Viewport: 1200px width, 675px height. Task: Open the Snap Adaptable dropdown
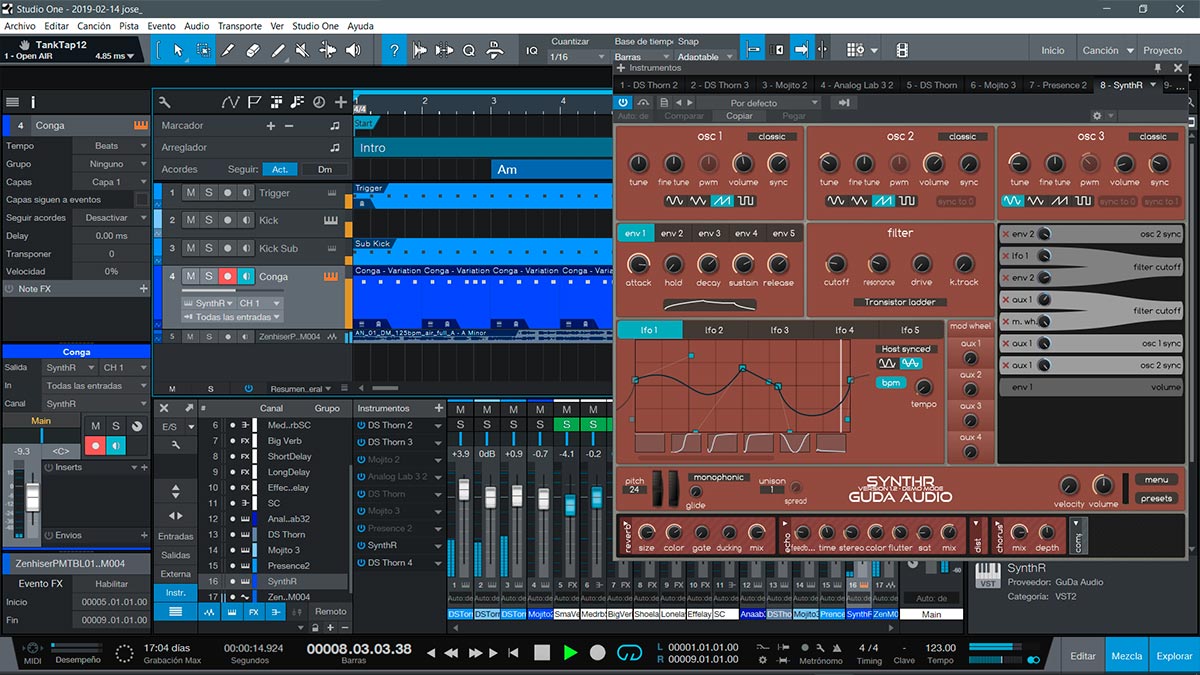tap(705, 57)
